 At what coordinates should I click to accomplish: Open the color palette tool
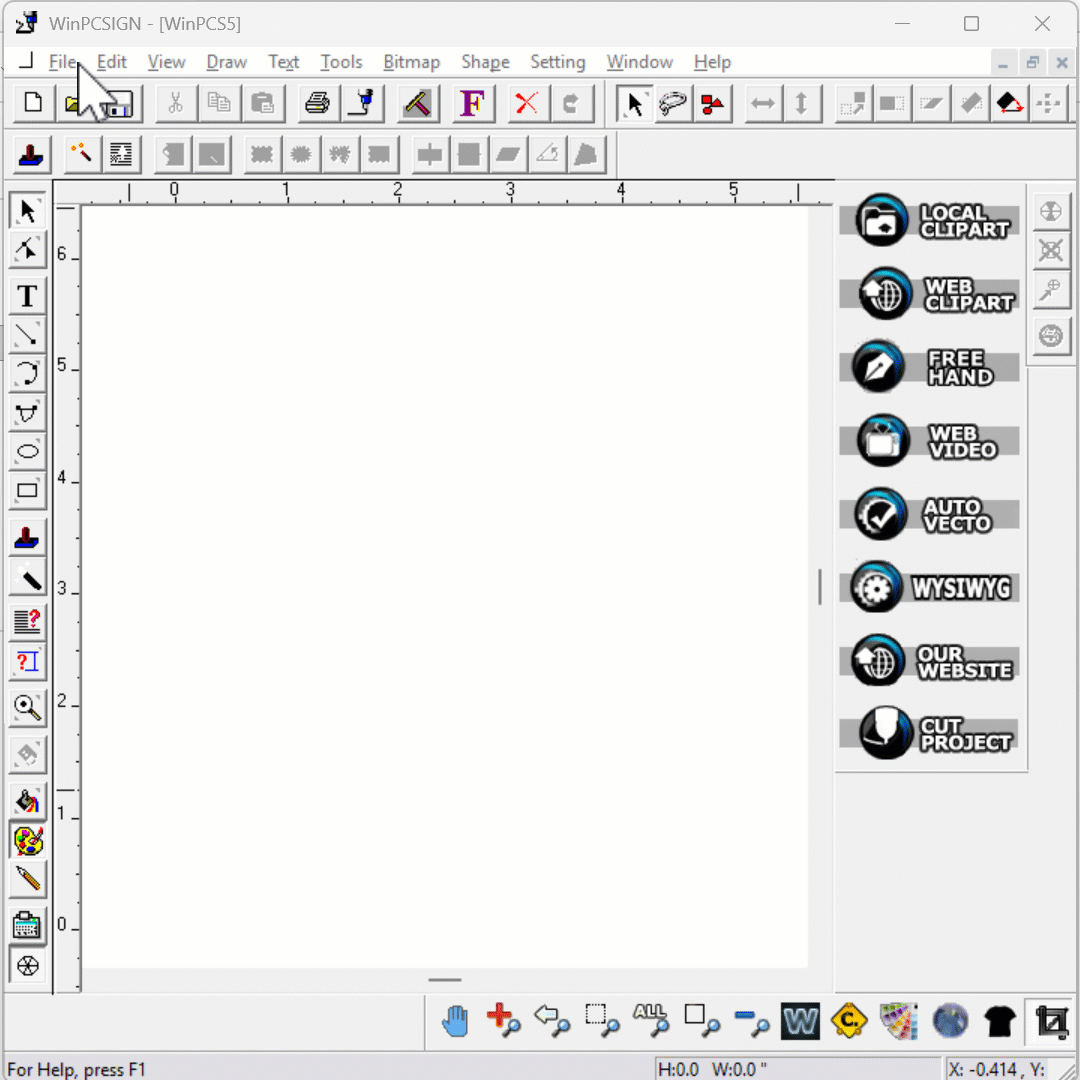point(28,840)
